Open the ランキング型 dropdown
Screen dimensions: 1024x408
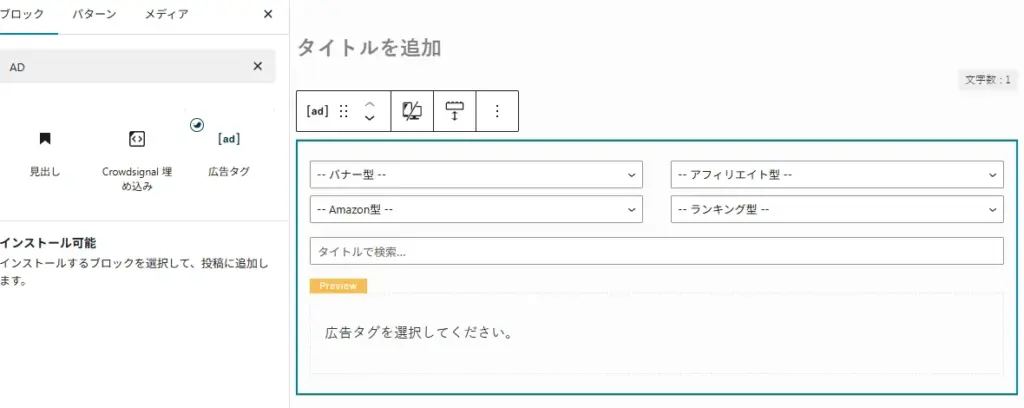pos(837,210)
